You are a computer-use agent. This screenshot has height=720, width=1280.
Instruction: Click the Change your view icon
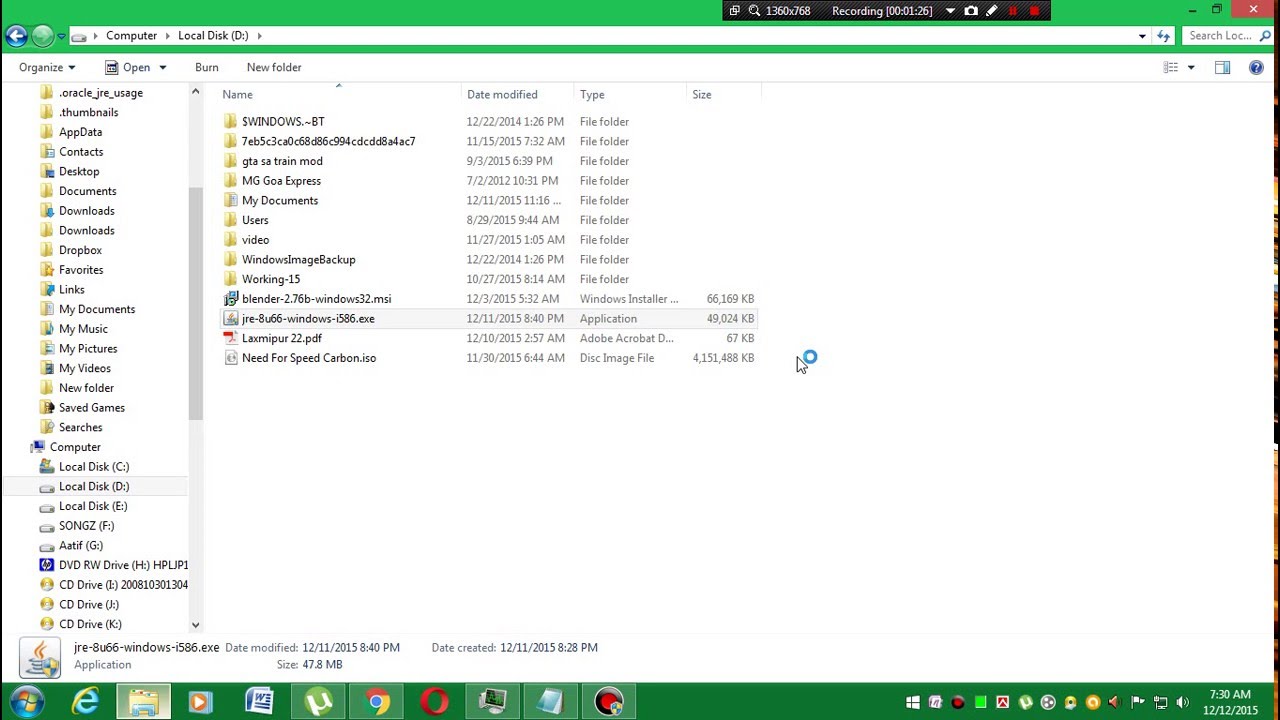pyautogui.click(x=1171, y=67)
